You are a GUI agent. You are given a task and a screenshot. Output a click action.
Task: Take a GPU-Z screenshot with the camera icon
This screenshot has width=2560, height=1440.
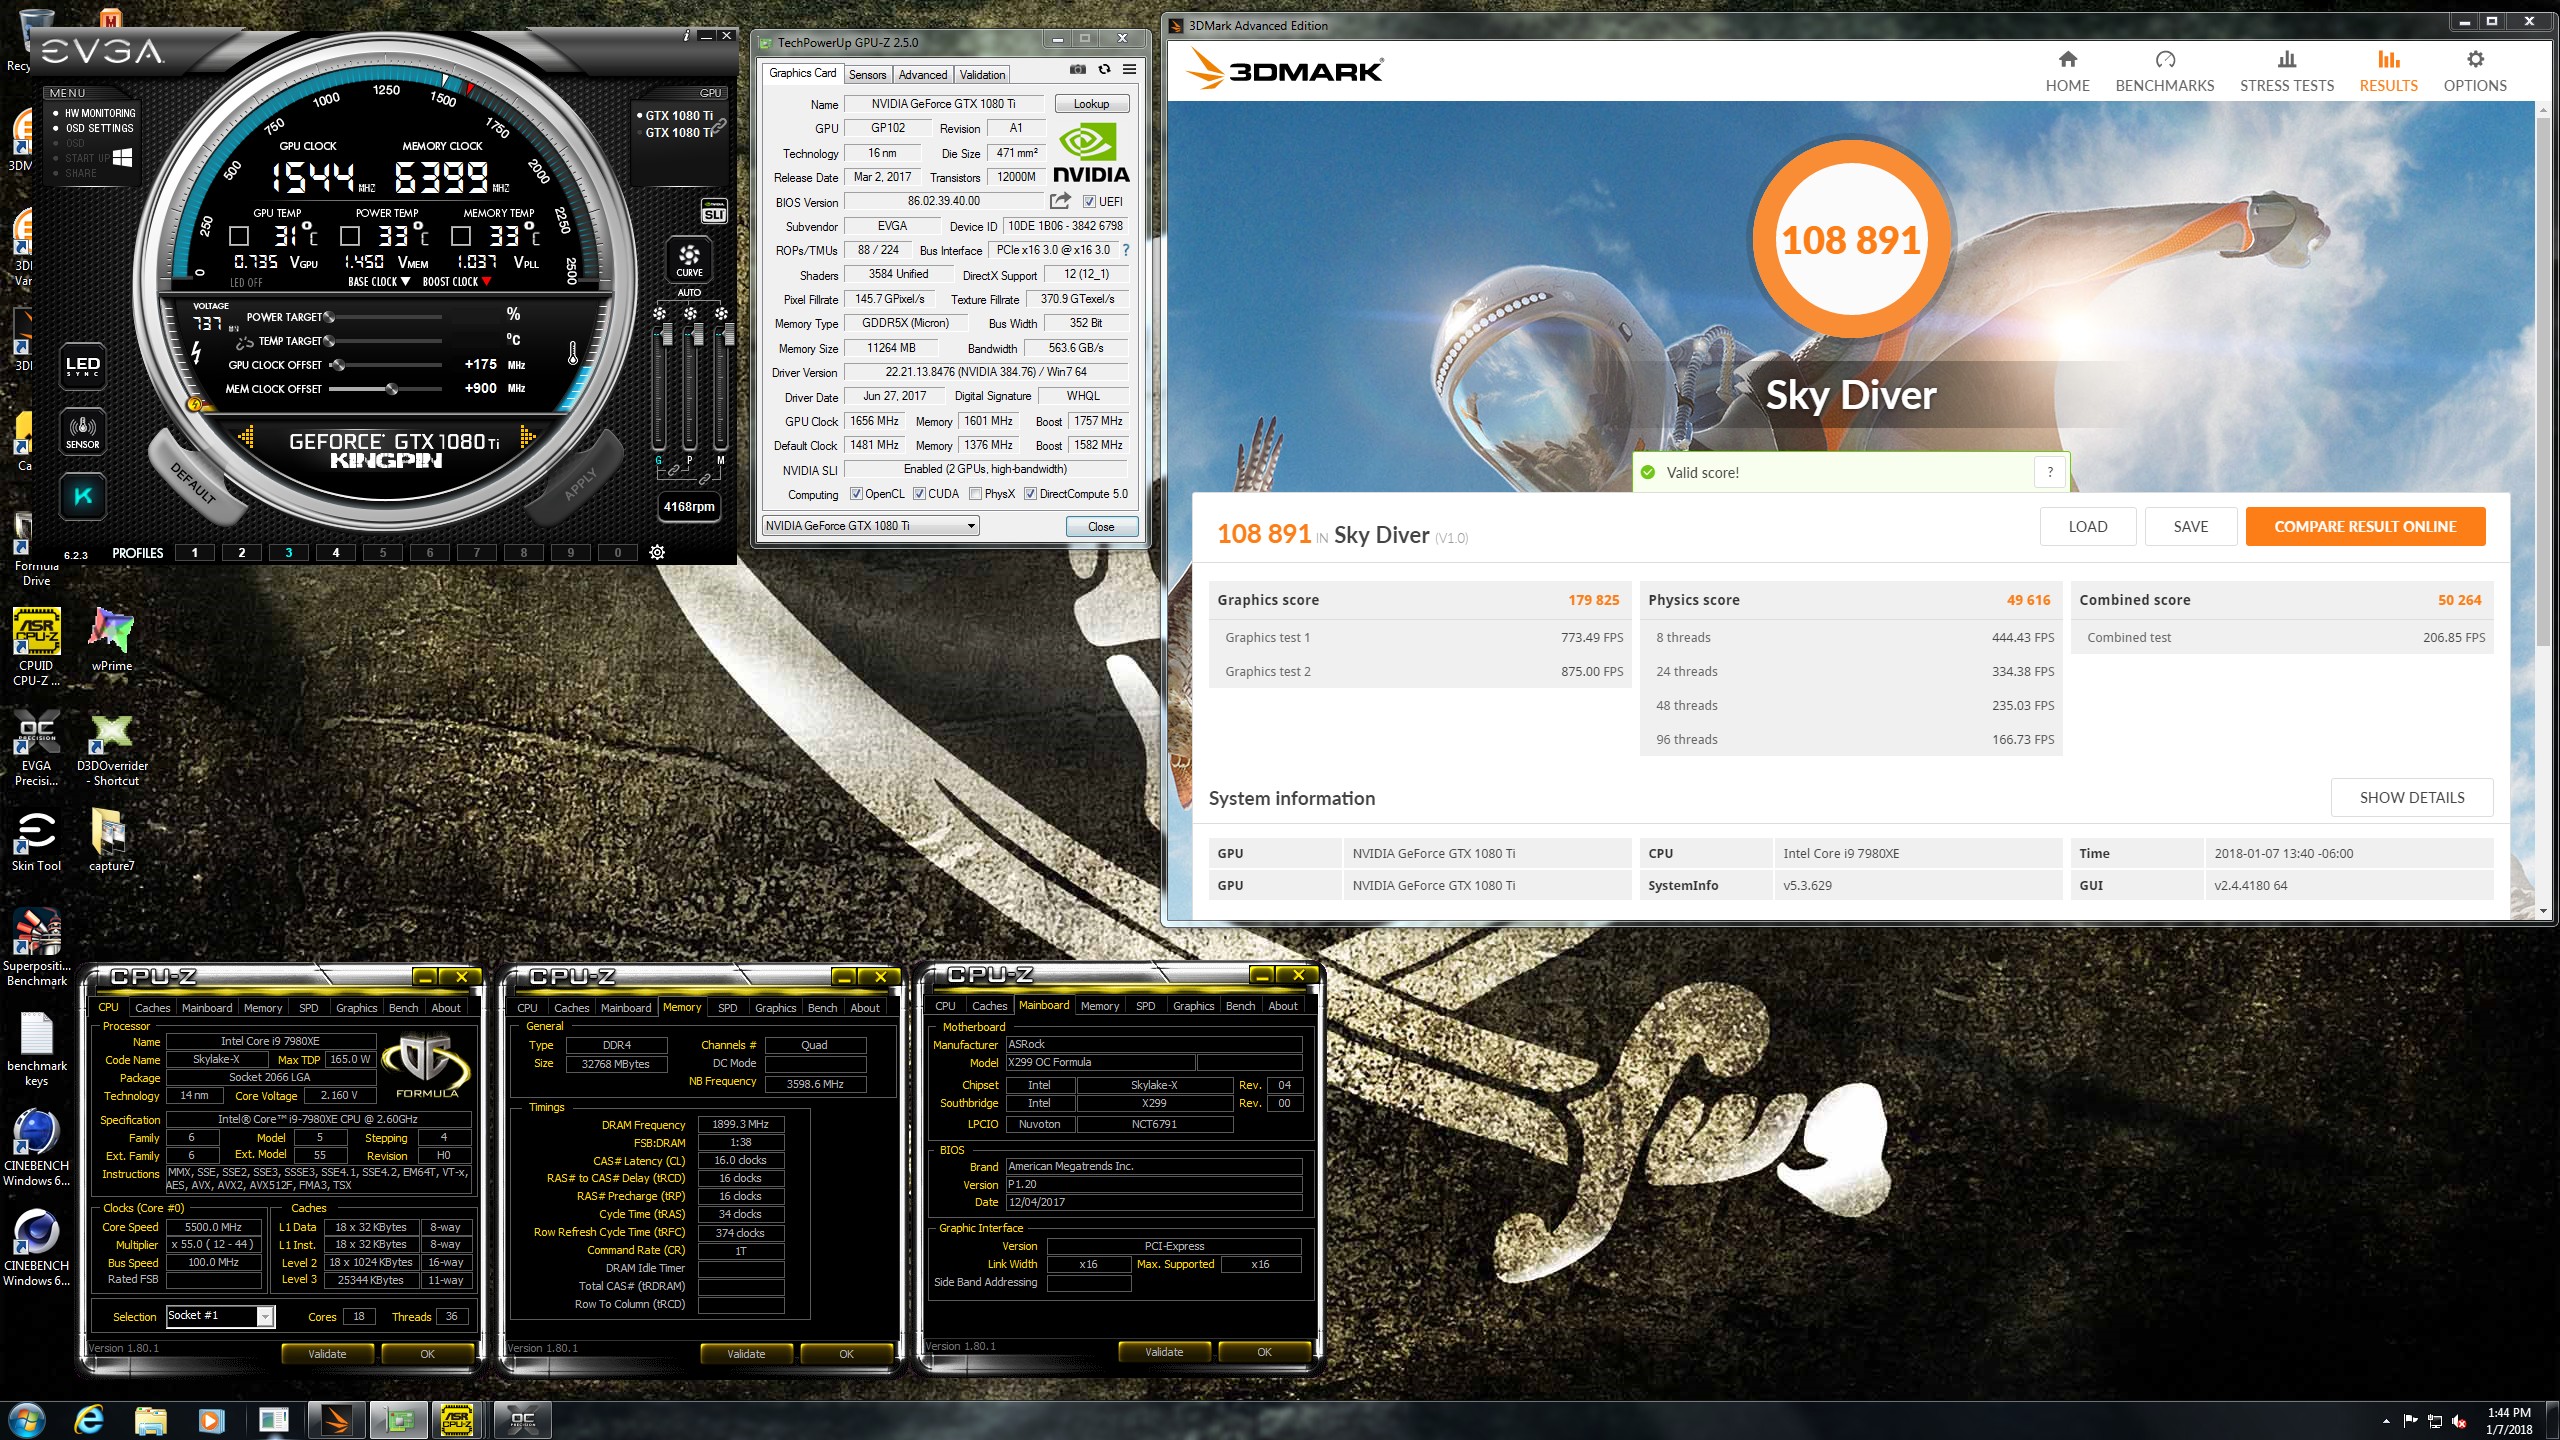point(1077,69)
